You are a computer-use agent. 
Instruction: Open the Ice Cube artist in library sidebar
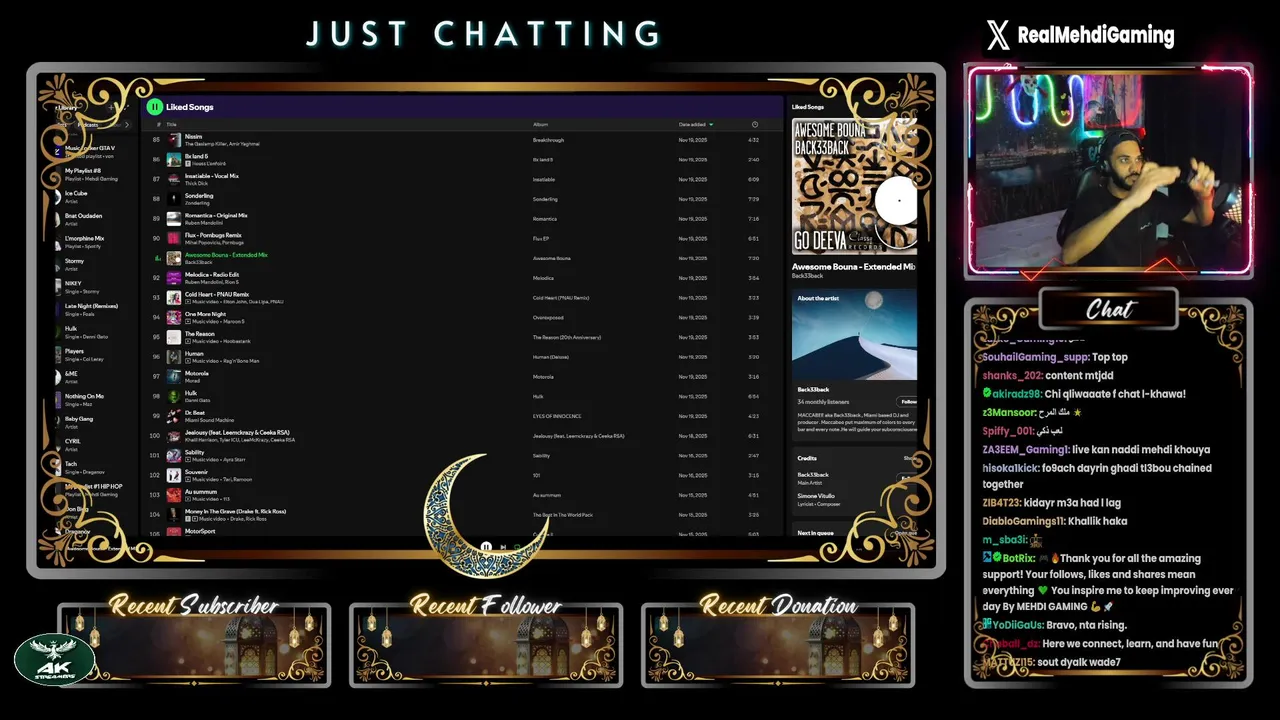point(90,197)
